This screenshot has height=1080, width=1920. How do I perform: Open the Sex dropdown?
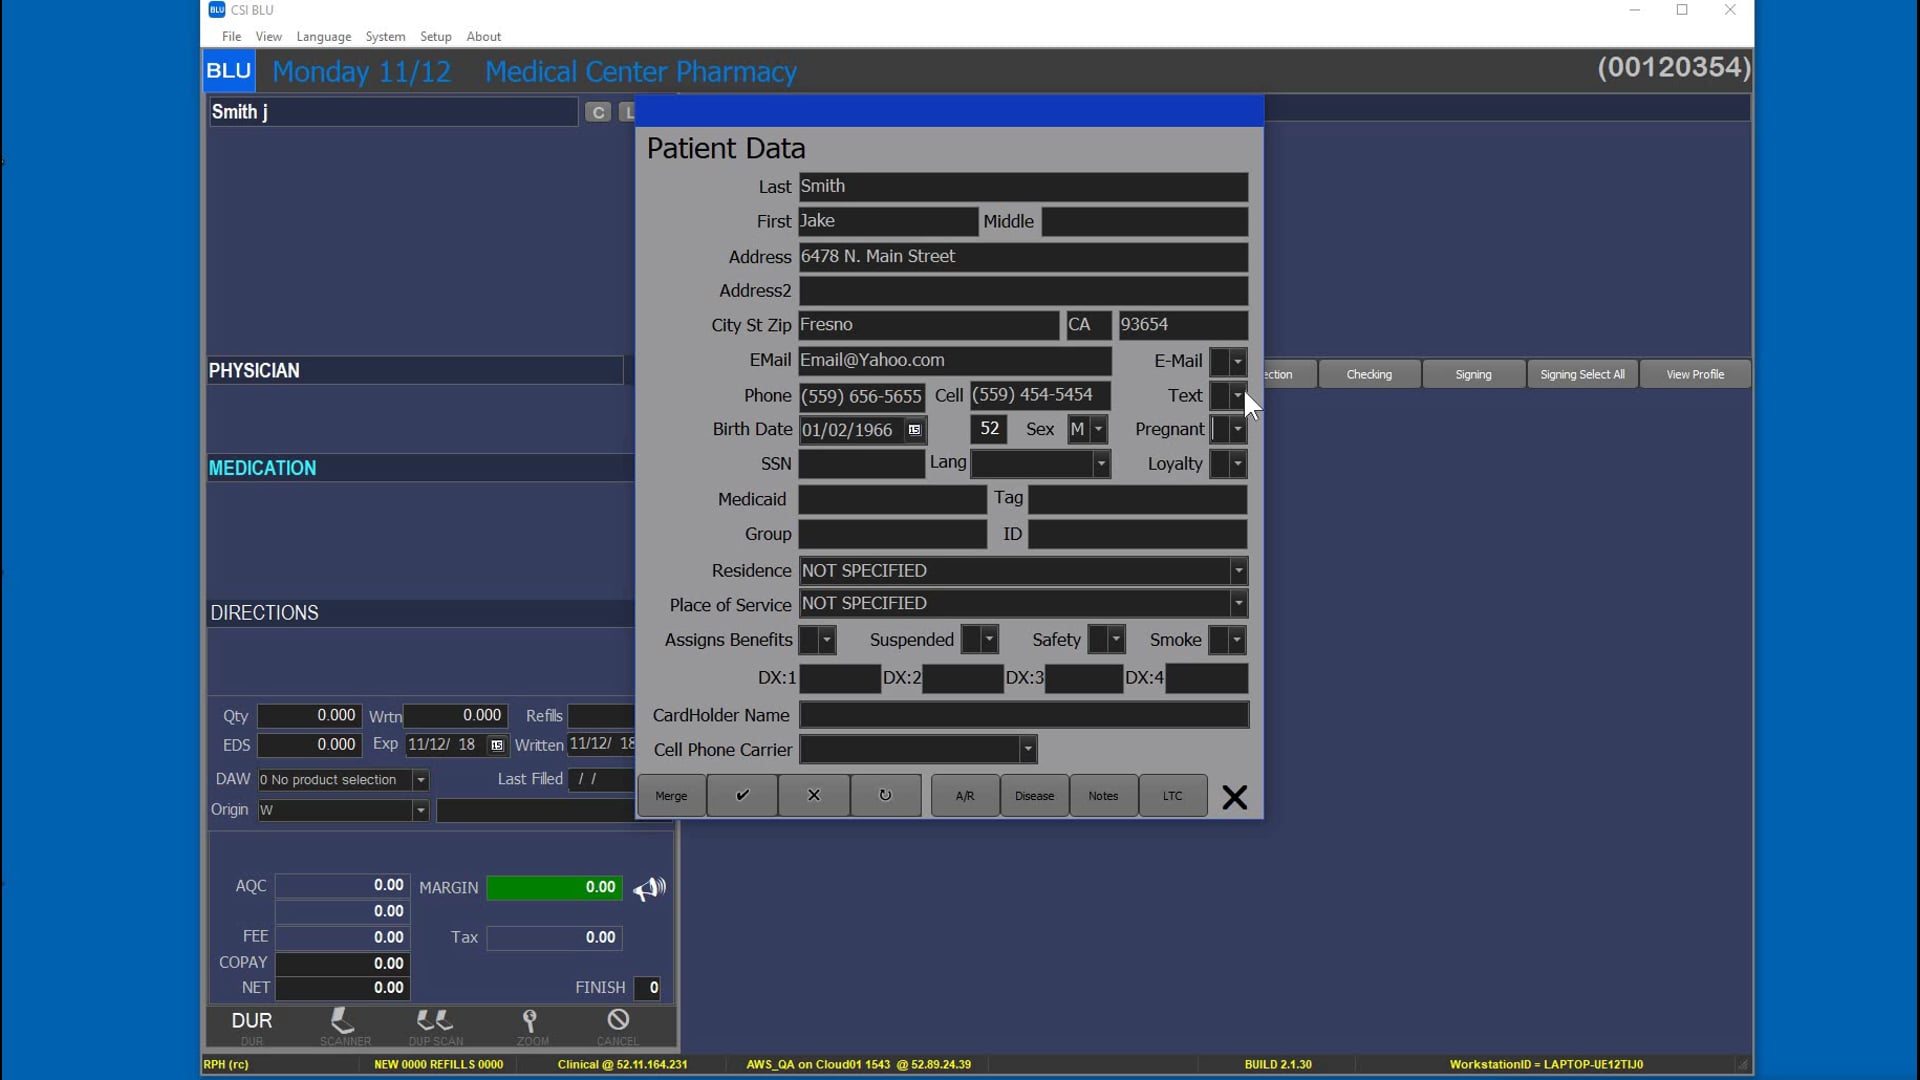(1098, 430)
